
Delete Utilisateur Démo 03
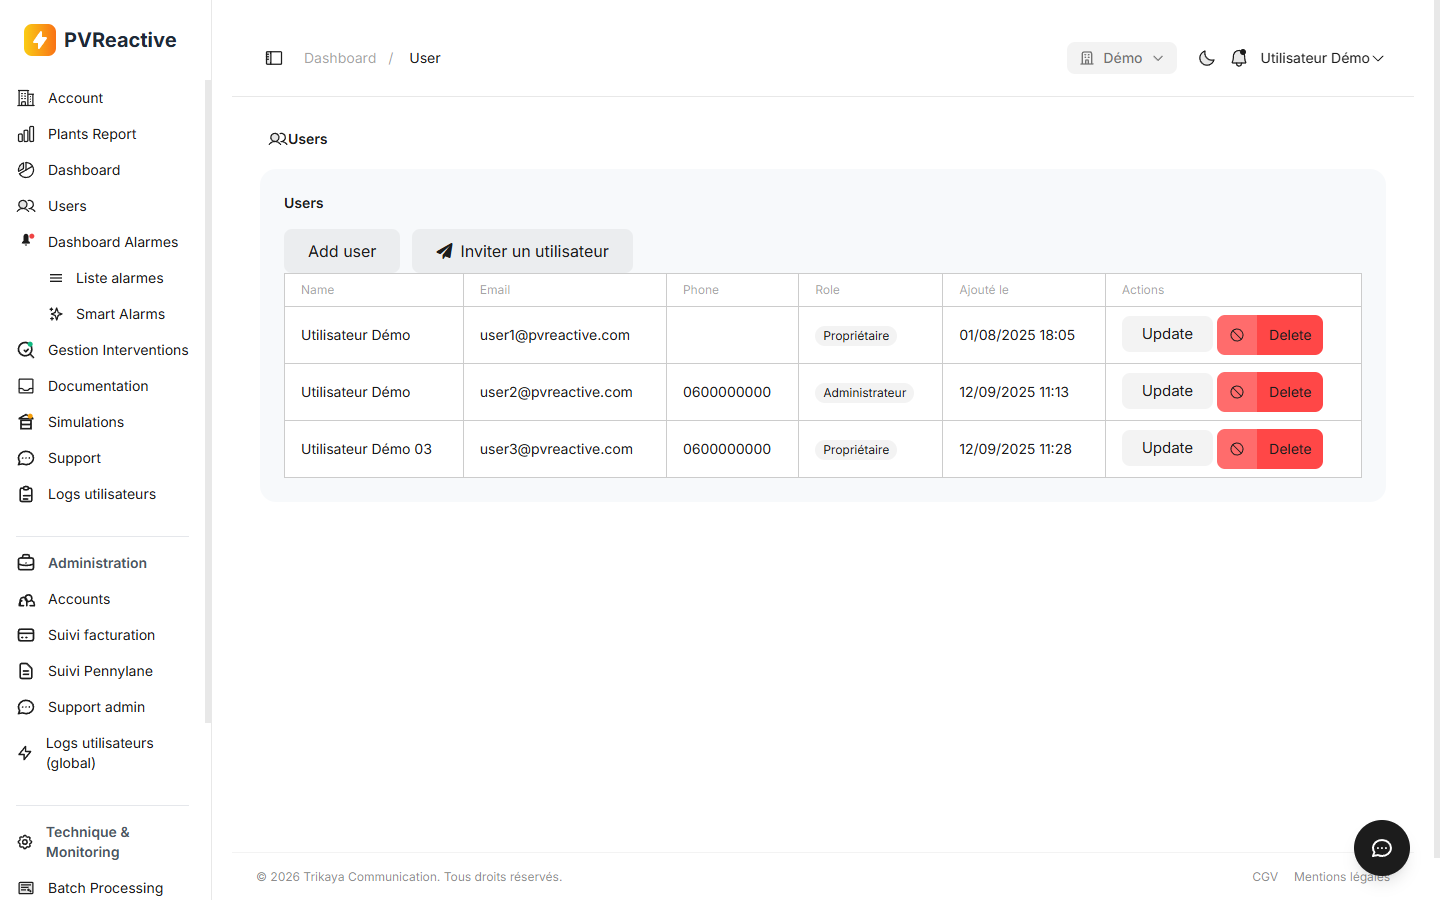[1270, 449]
